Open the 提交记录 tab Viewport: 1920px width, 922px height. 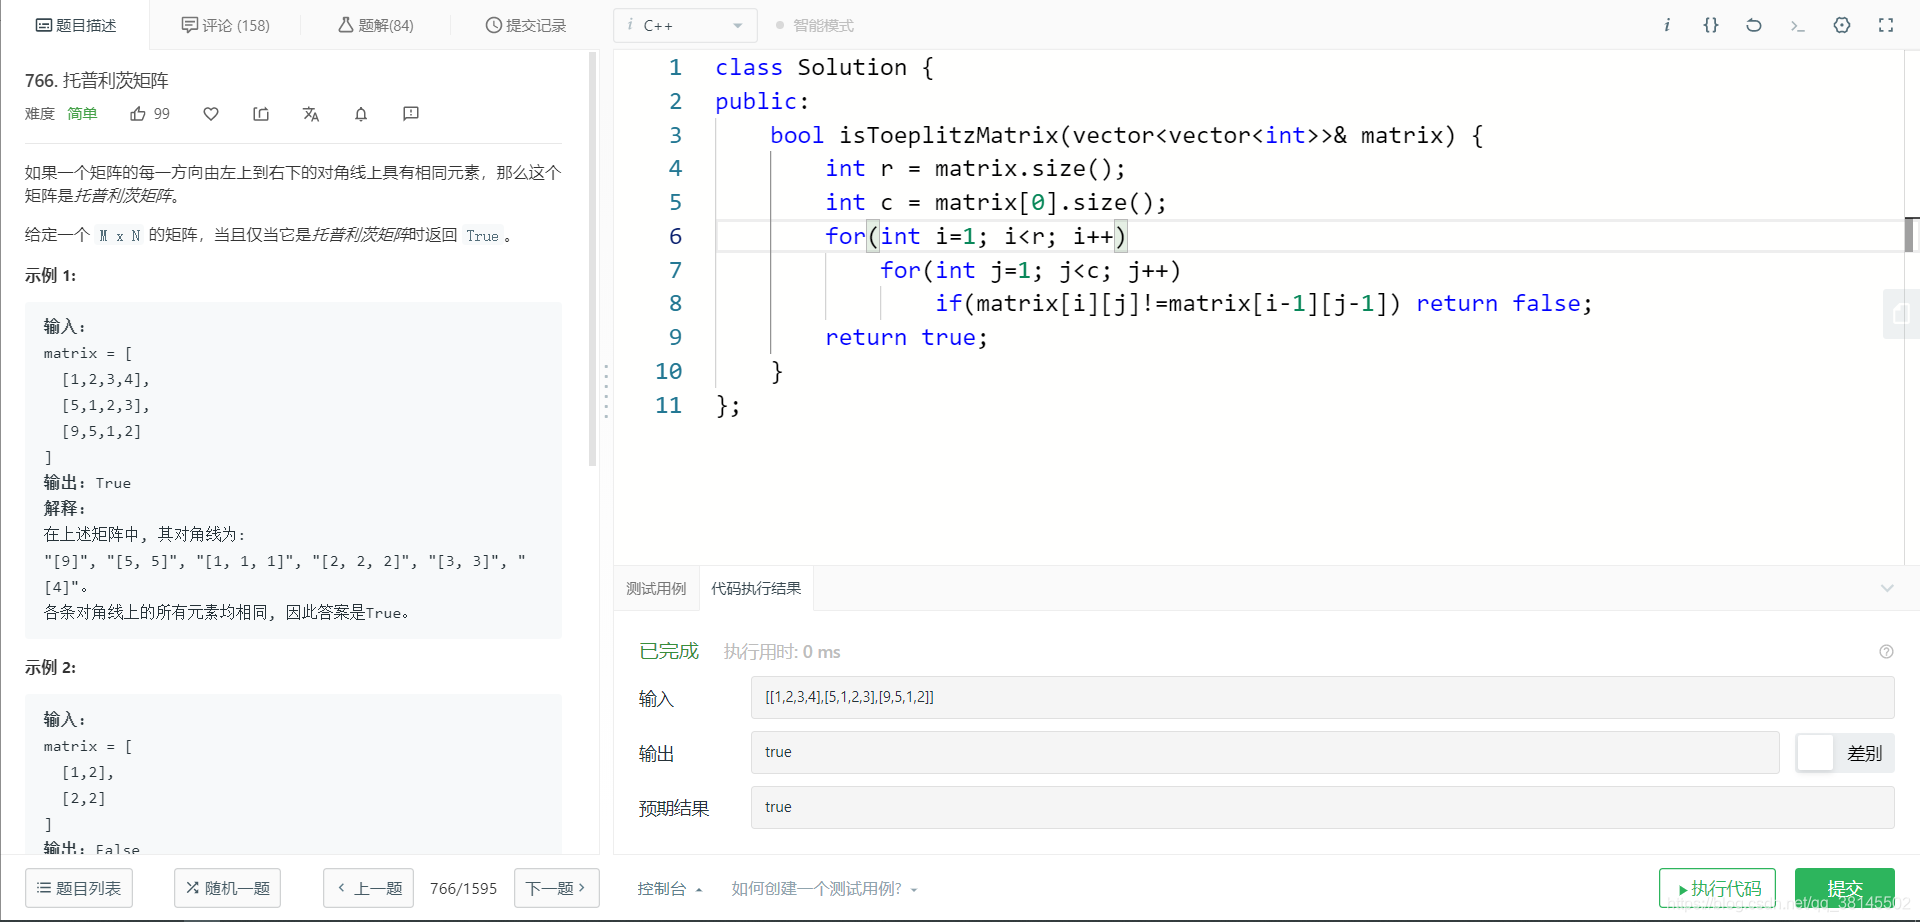pyautogui.click(x=526, y=25)
